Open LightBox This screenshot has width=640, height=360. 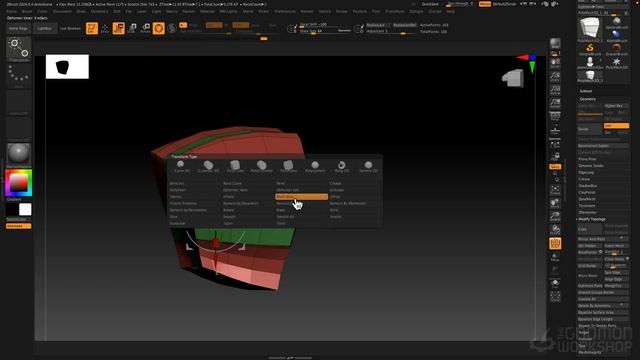[44, 29]
